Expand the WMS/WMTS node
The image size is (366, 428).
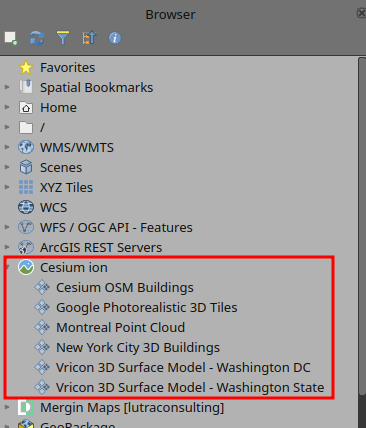click(x=7, y=147)
